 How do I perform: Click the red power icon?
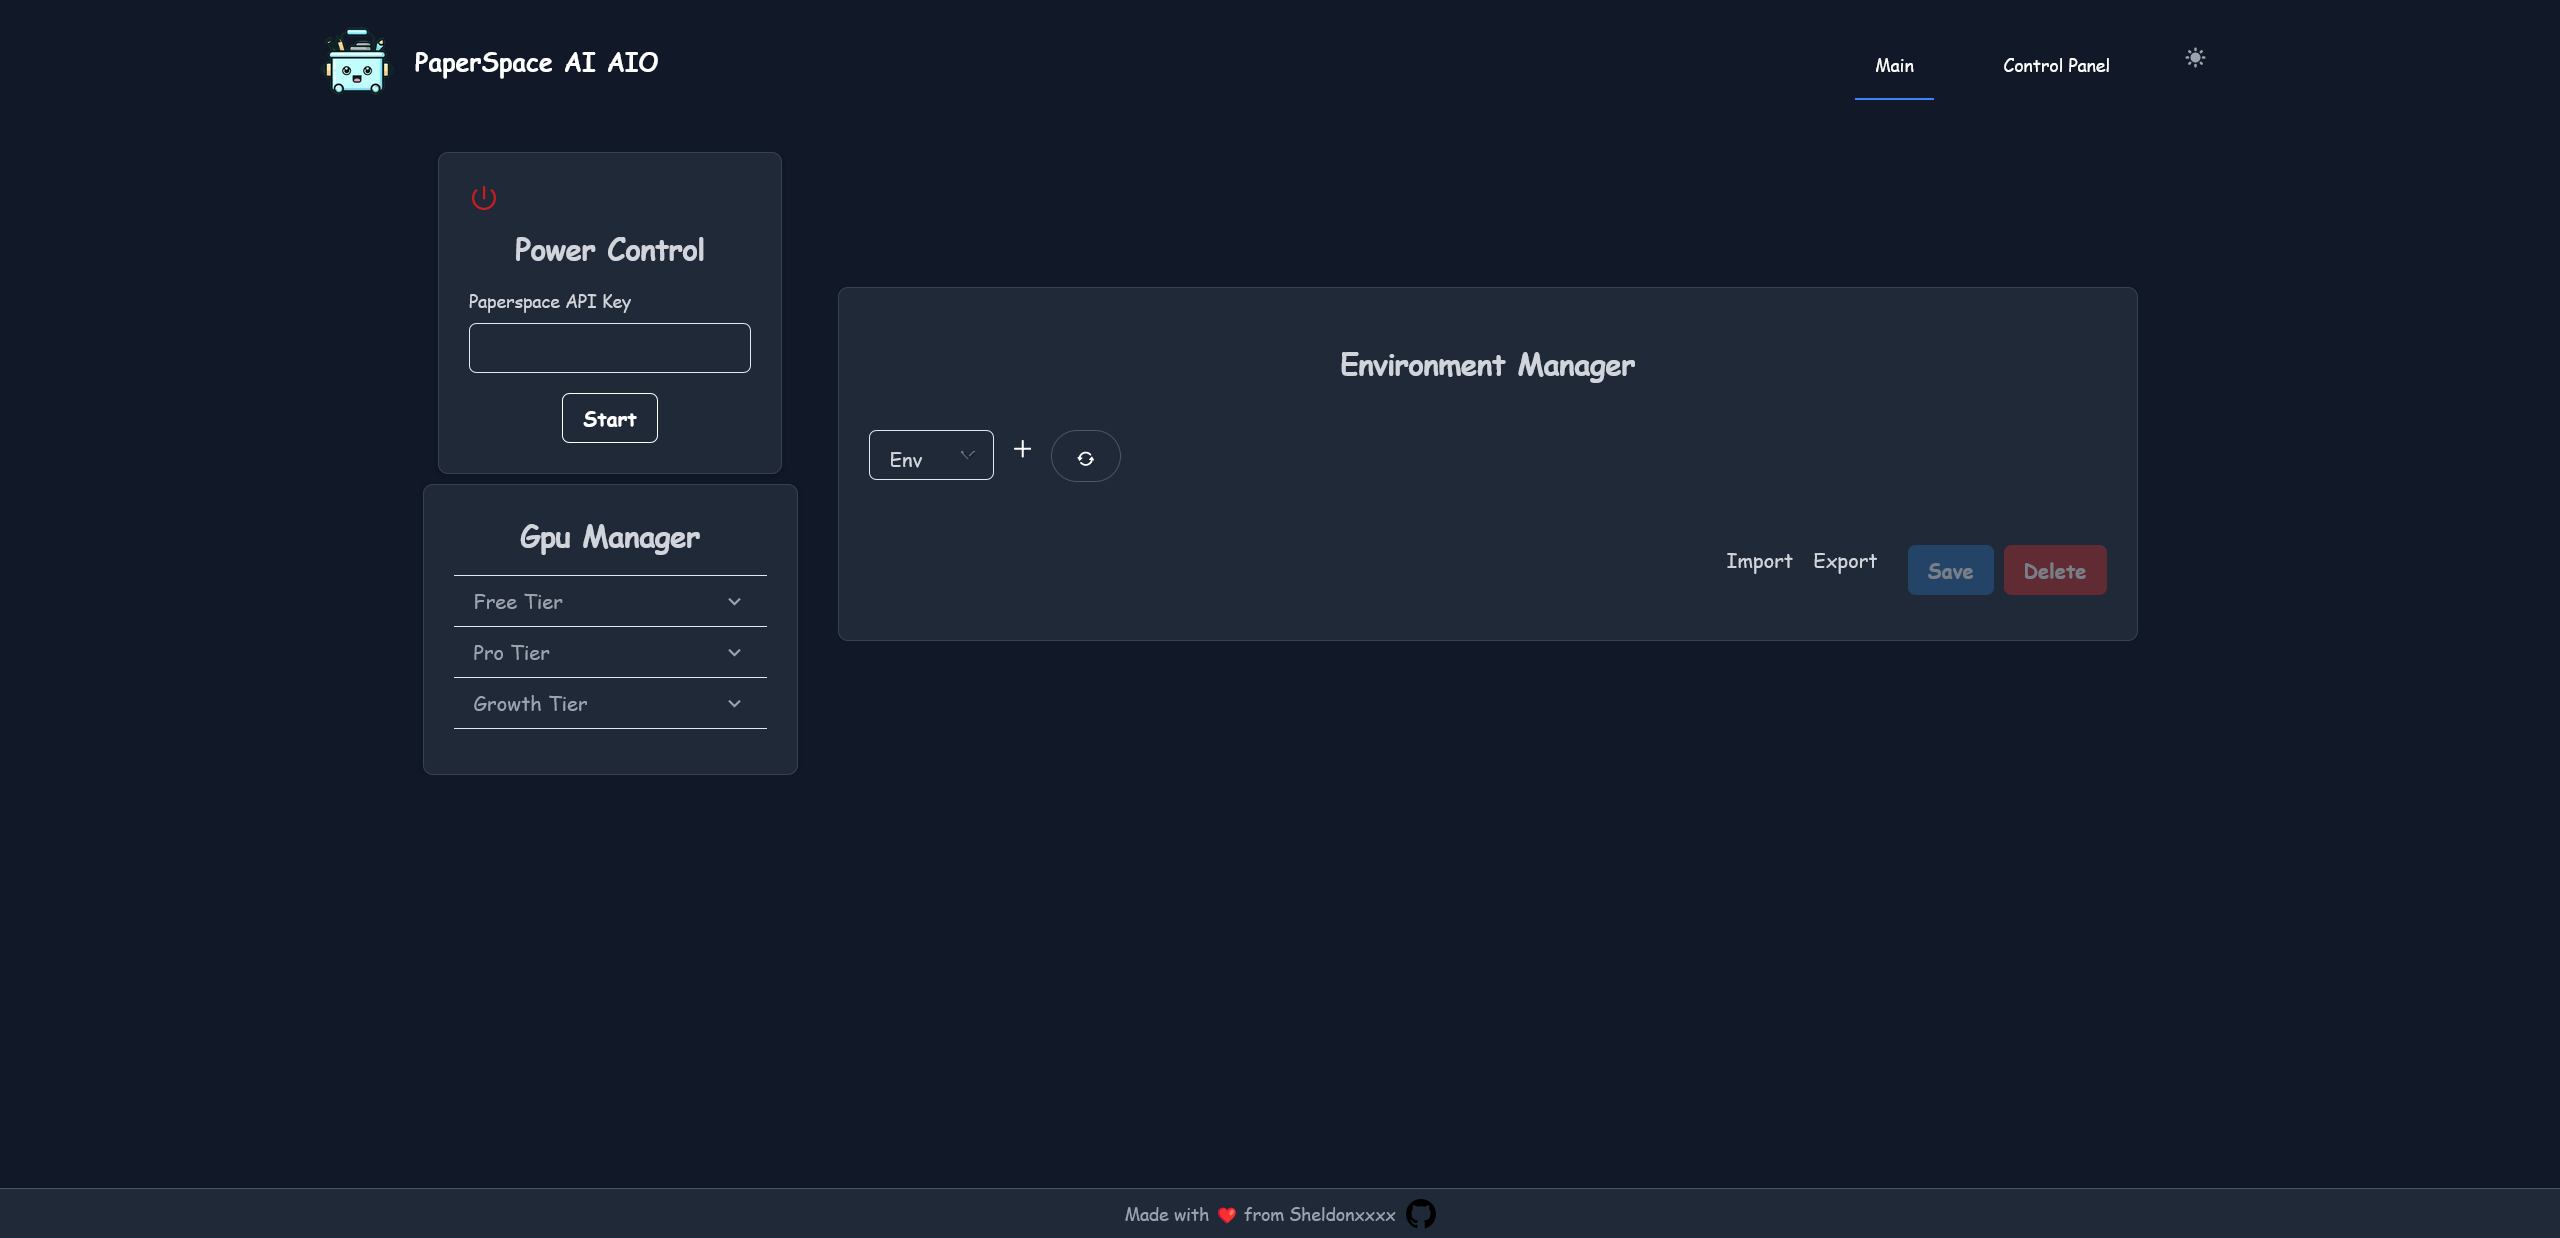(484, 198)
